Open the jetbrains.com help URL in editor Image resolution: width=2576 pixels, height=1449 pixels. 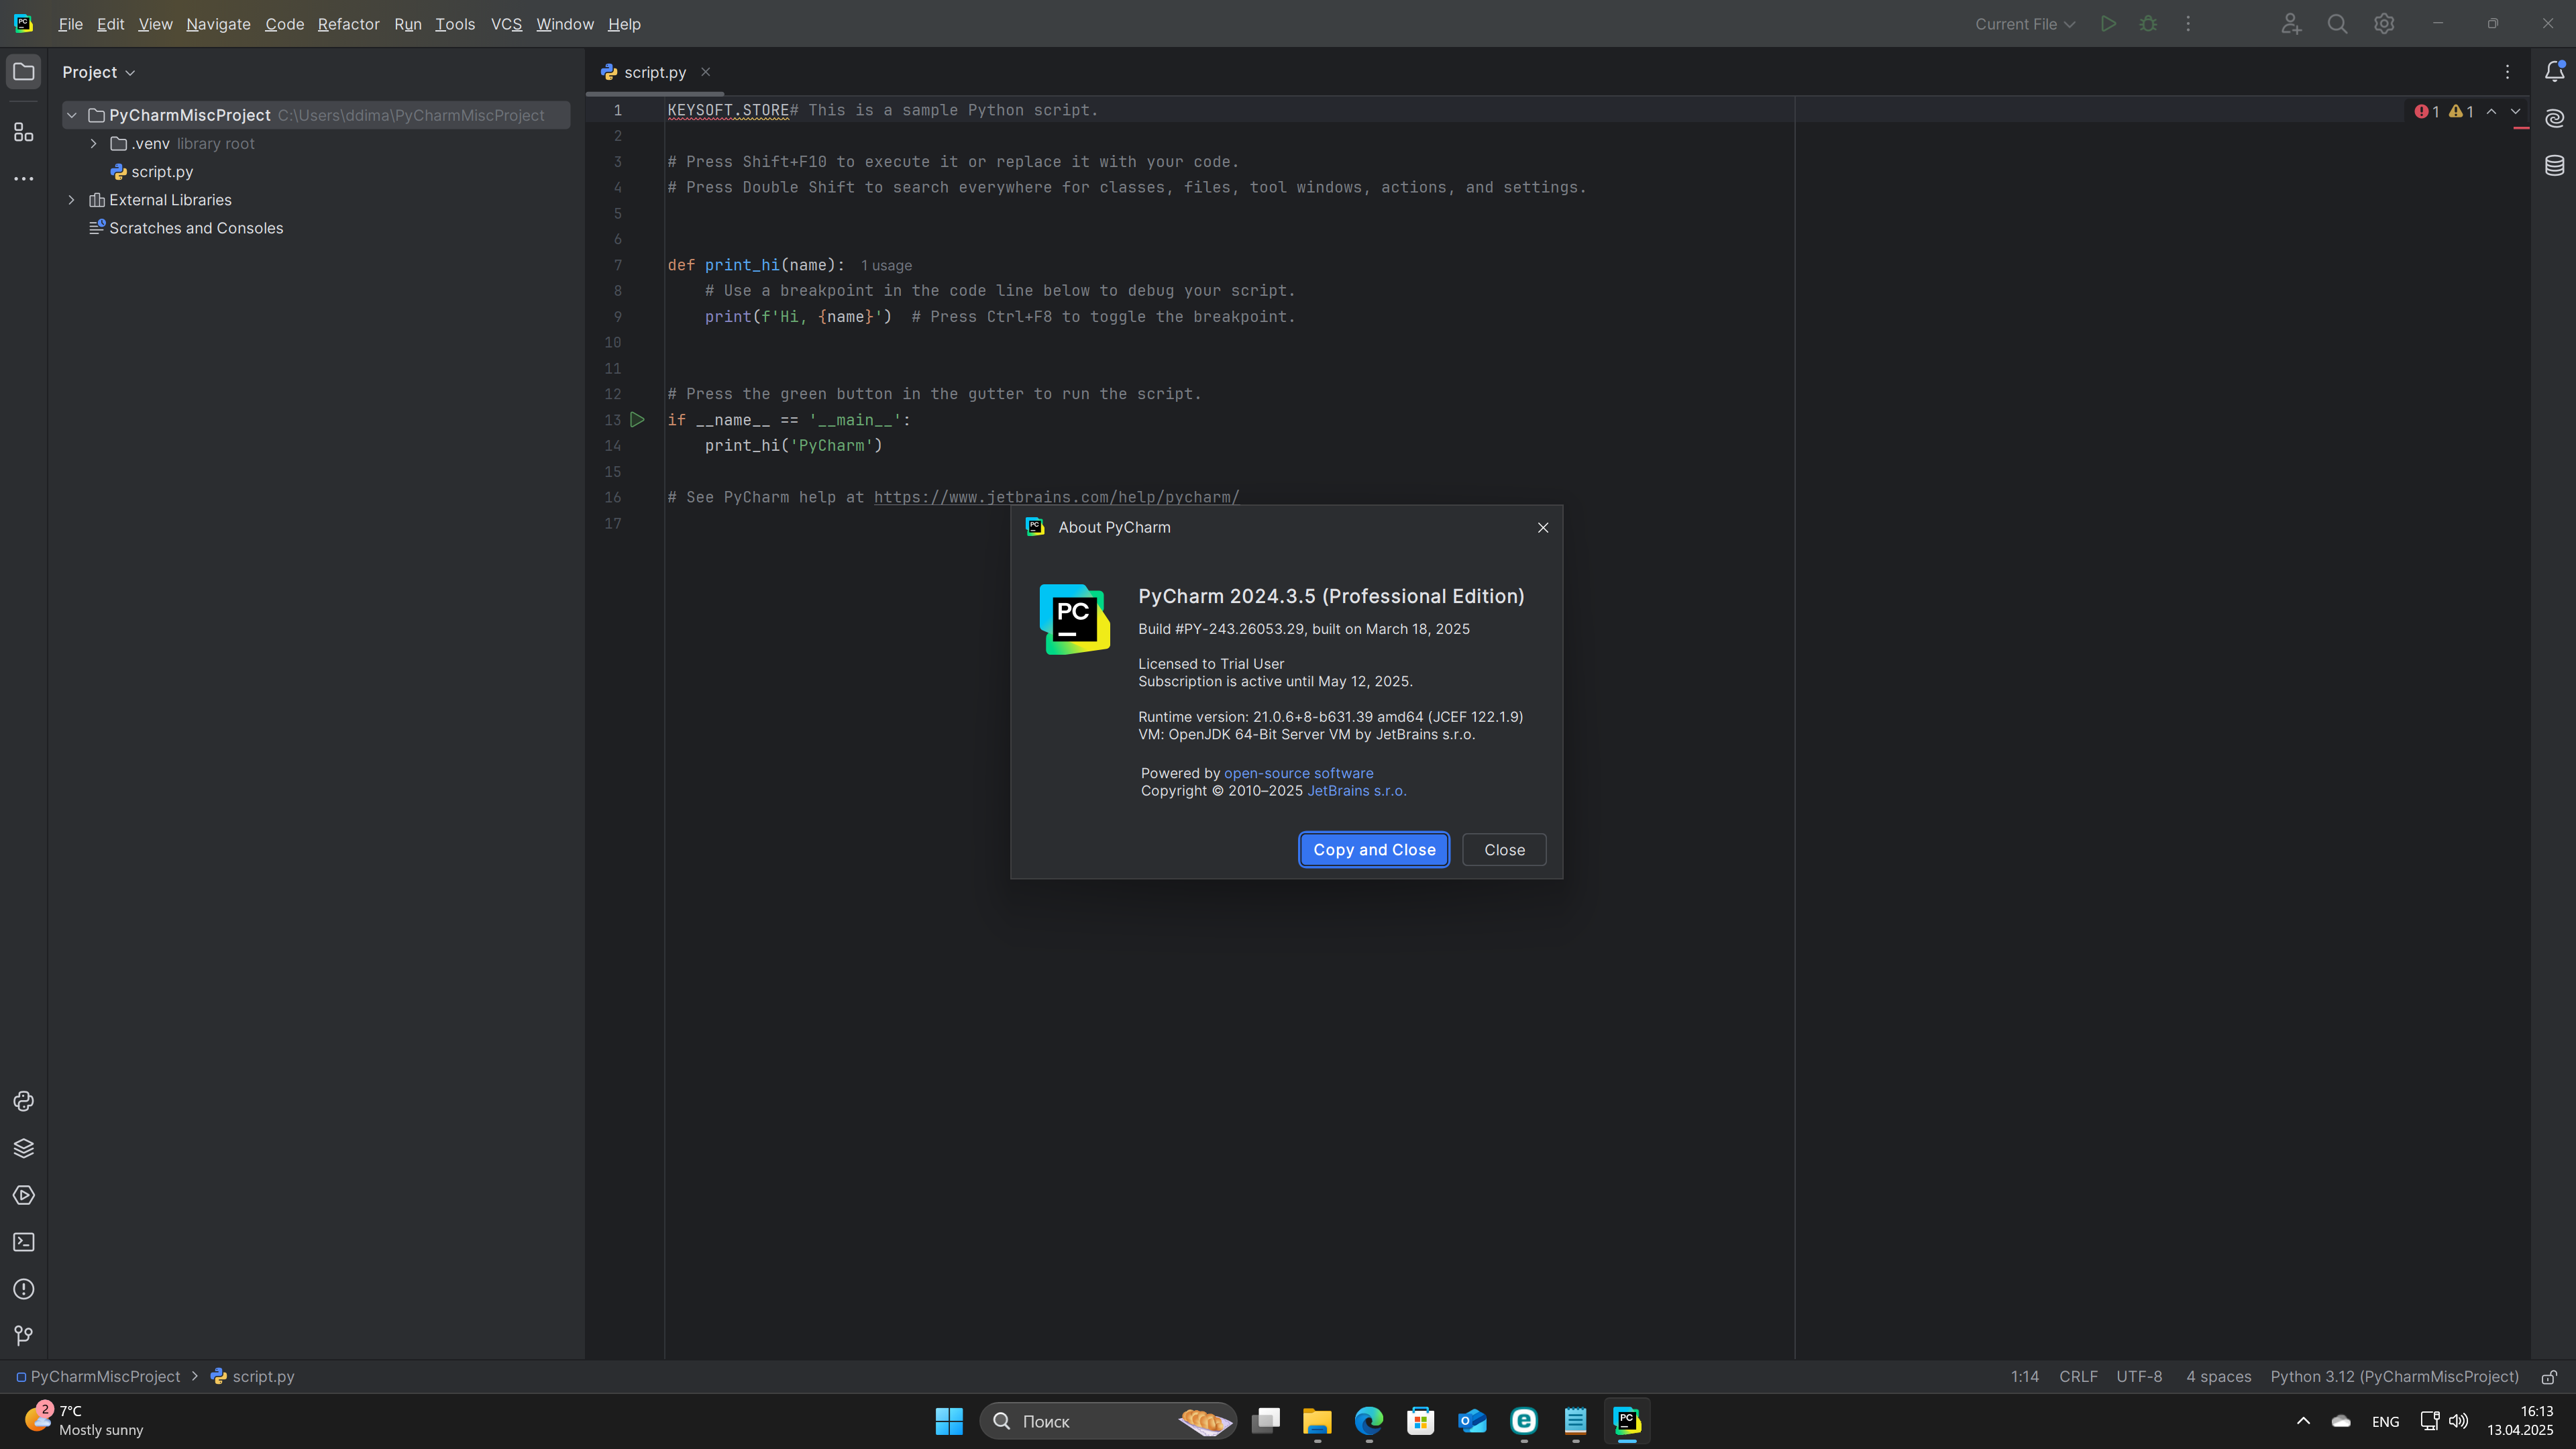(x=1056, y=497)
